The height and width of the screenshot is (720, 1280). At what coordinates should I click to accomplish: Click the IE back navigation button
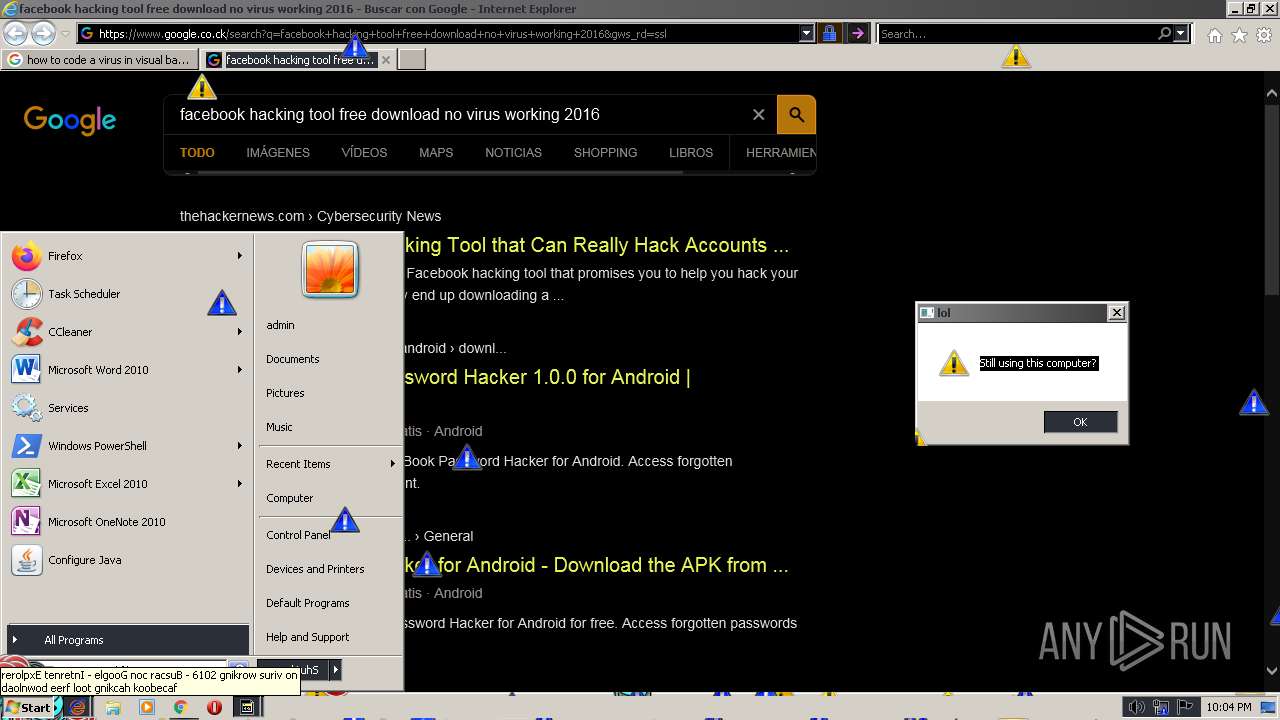15,34
